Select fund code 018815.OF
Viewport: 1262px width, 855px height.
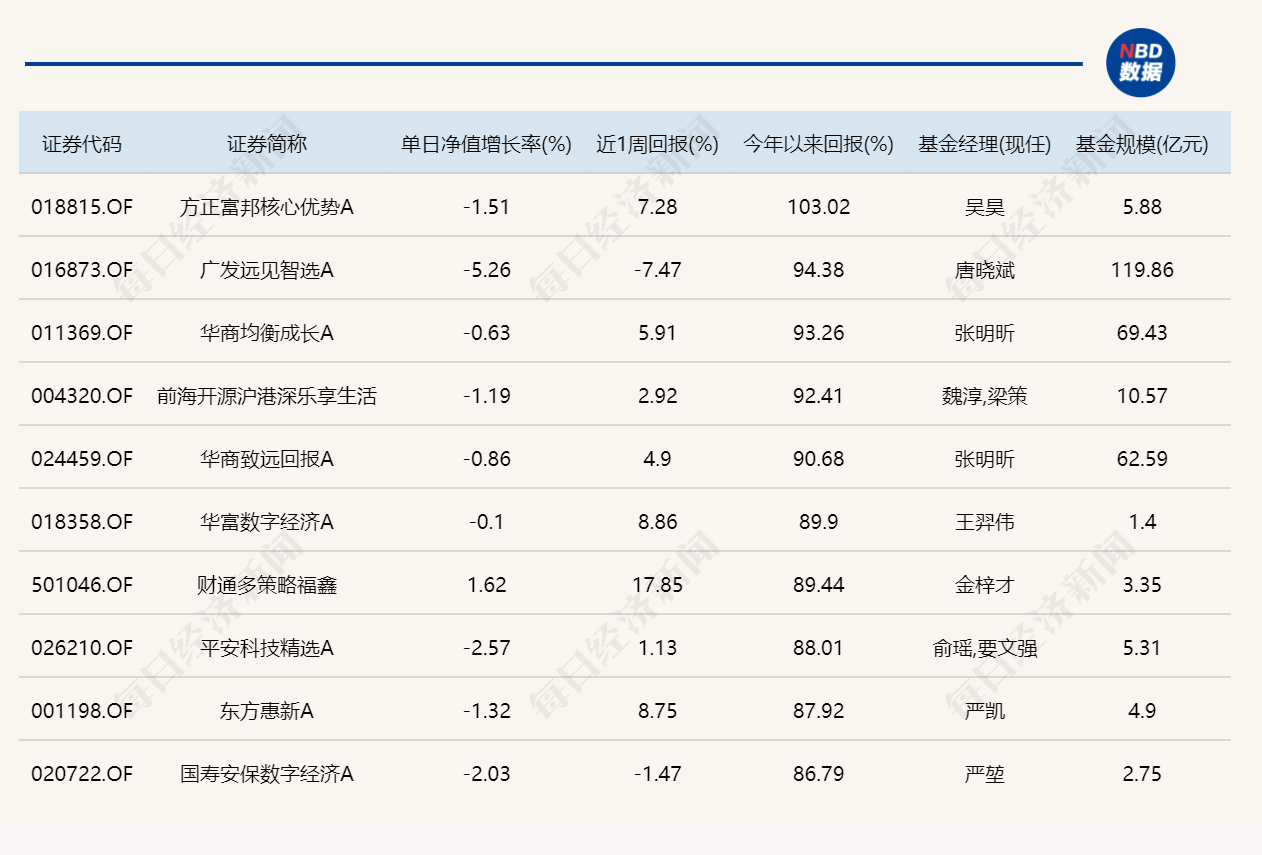82,207
